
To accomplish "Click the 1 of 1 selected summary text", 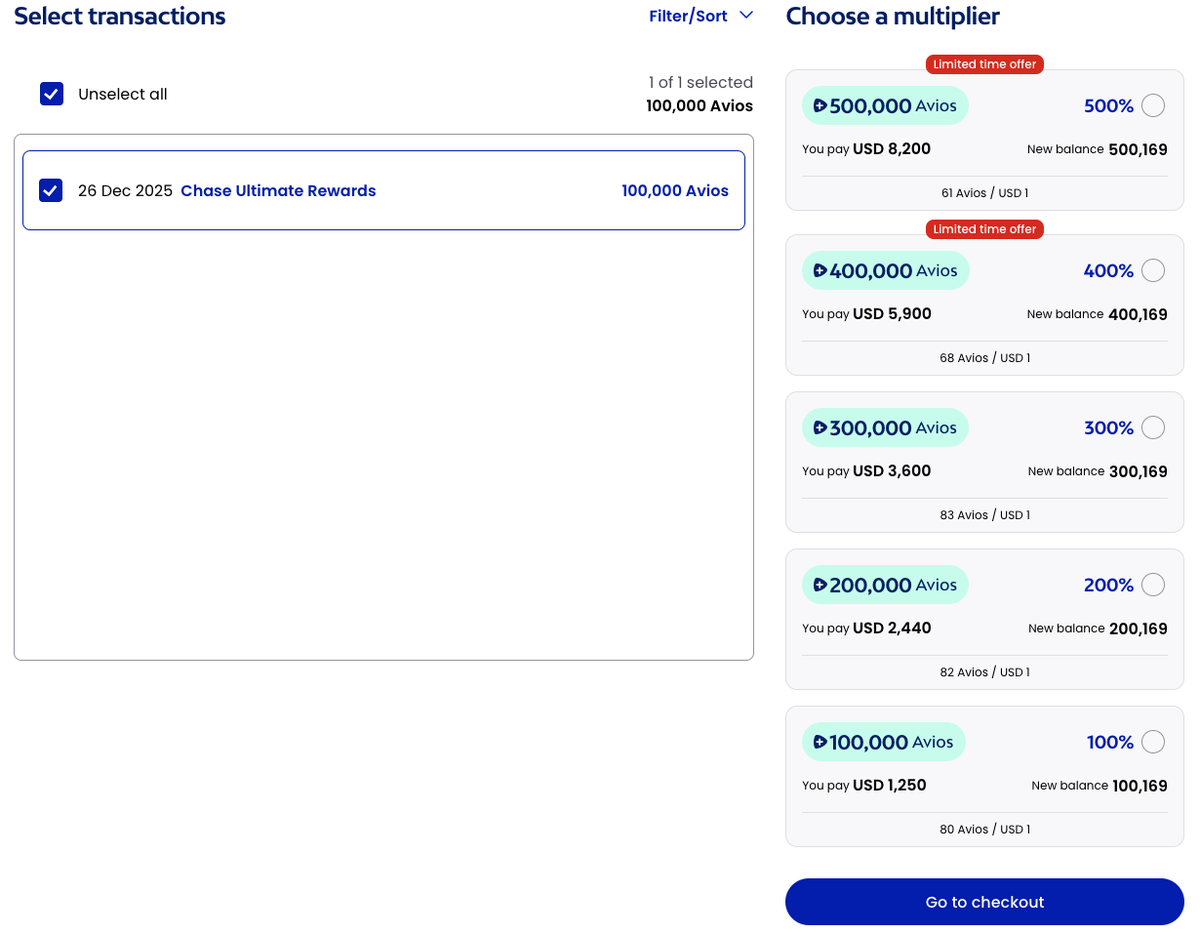I will 699,82.
